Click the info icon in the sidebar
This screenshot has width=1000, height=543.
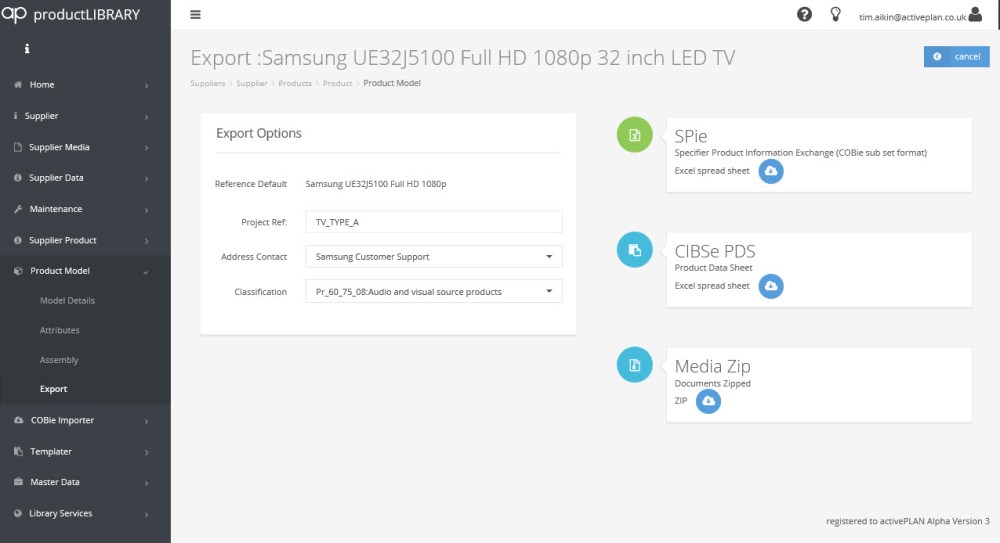click(27, 49)
